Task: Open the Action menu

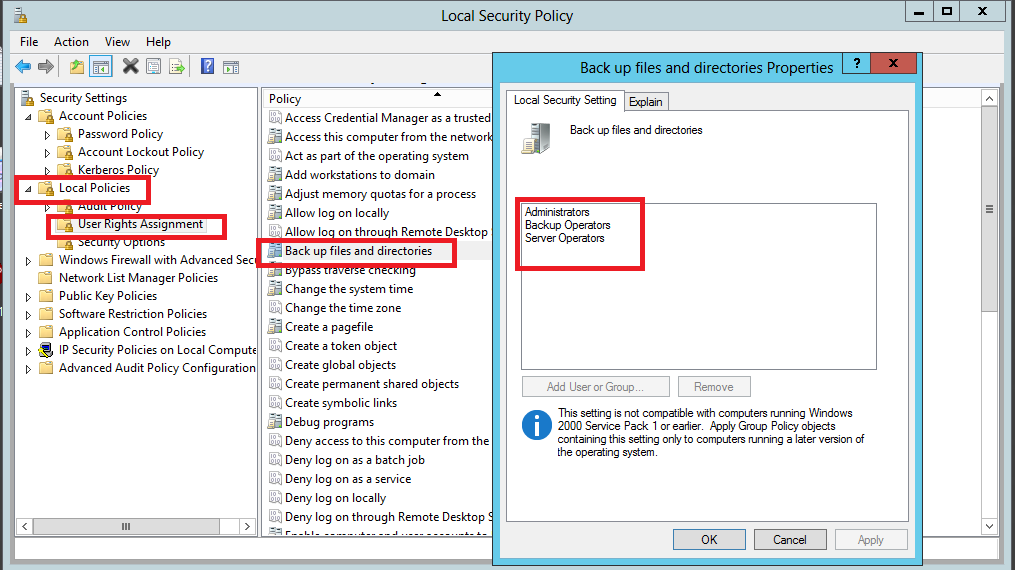Action: click(71, 41)
